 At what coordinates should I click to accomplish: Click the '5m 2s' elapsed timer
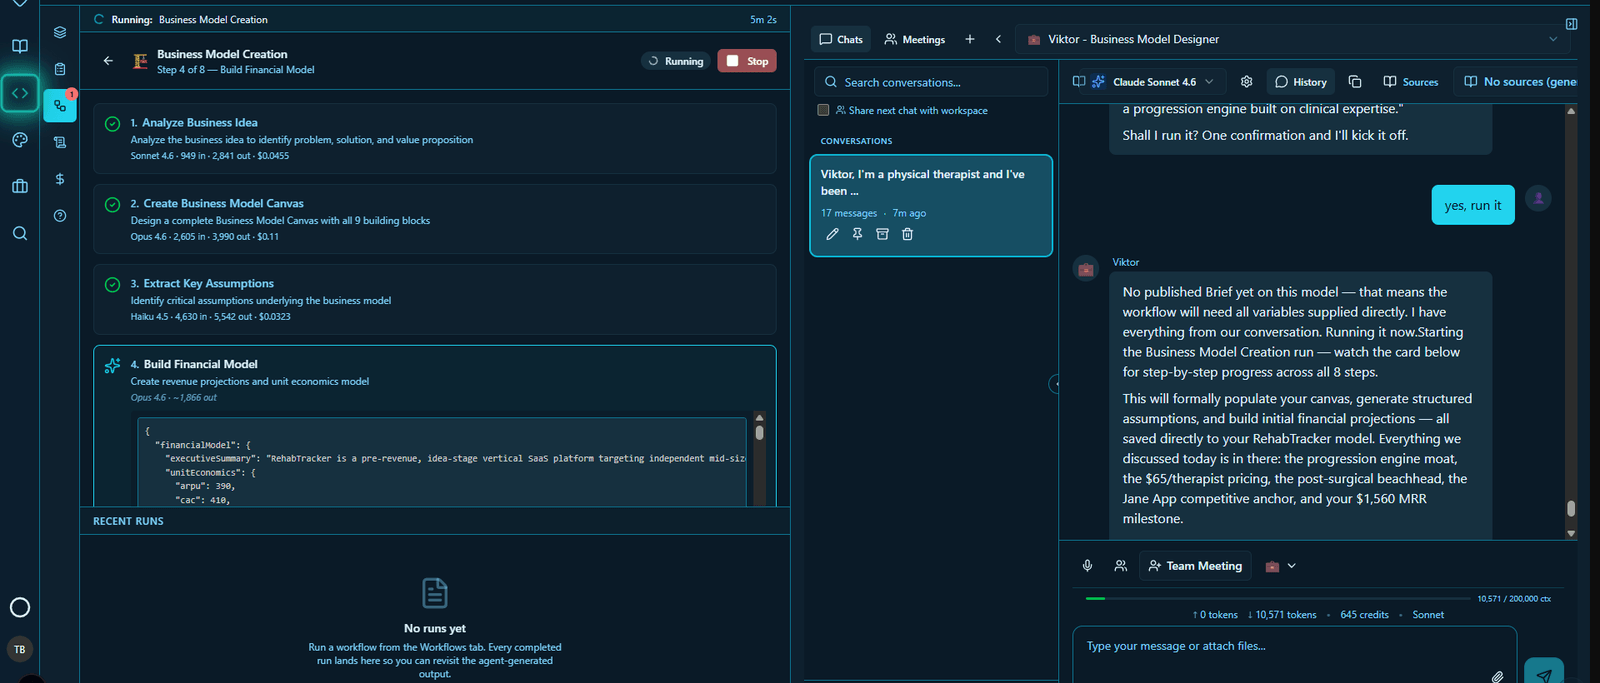763,19
